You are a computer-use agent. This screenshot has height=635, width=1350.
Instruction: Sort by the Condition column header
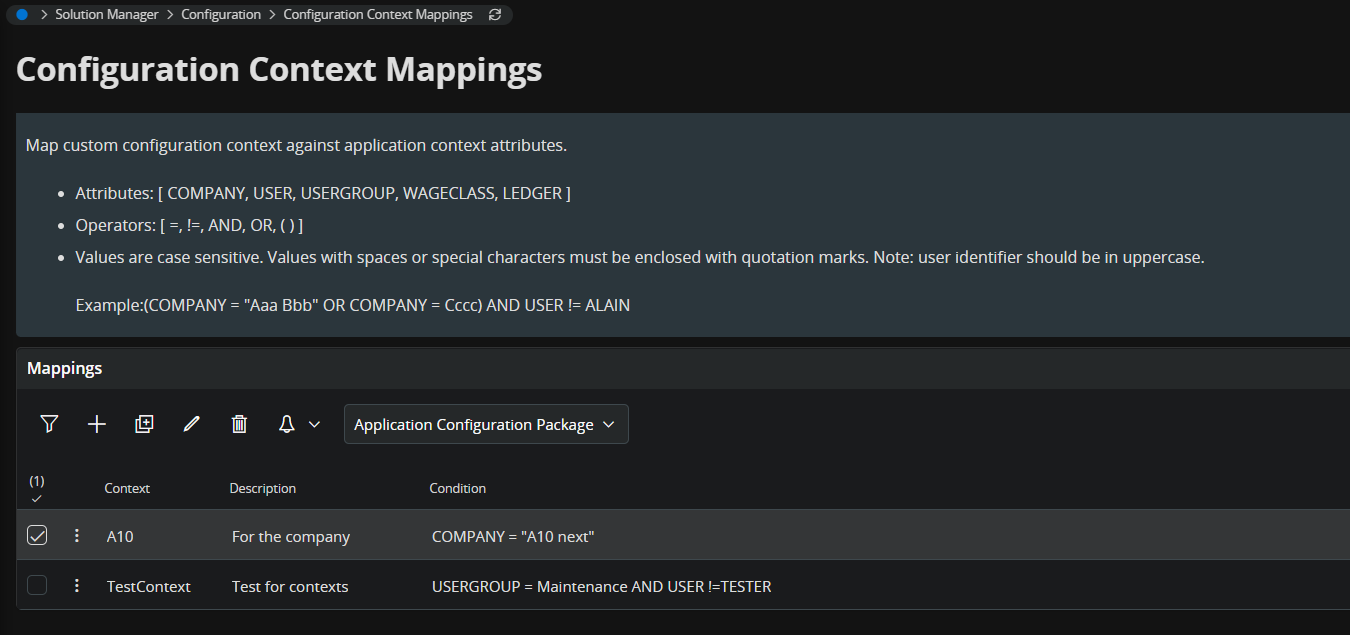(457, 488)
